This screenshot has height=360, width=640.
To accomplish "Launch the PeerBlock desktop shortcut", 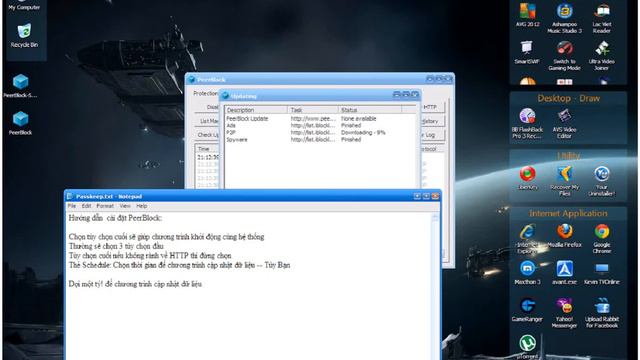I will pyautogui.click(x=20, y=123).
